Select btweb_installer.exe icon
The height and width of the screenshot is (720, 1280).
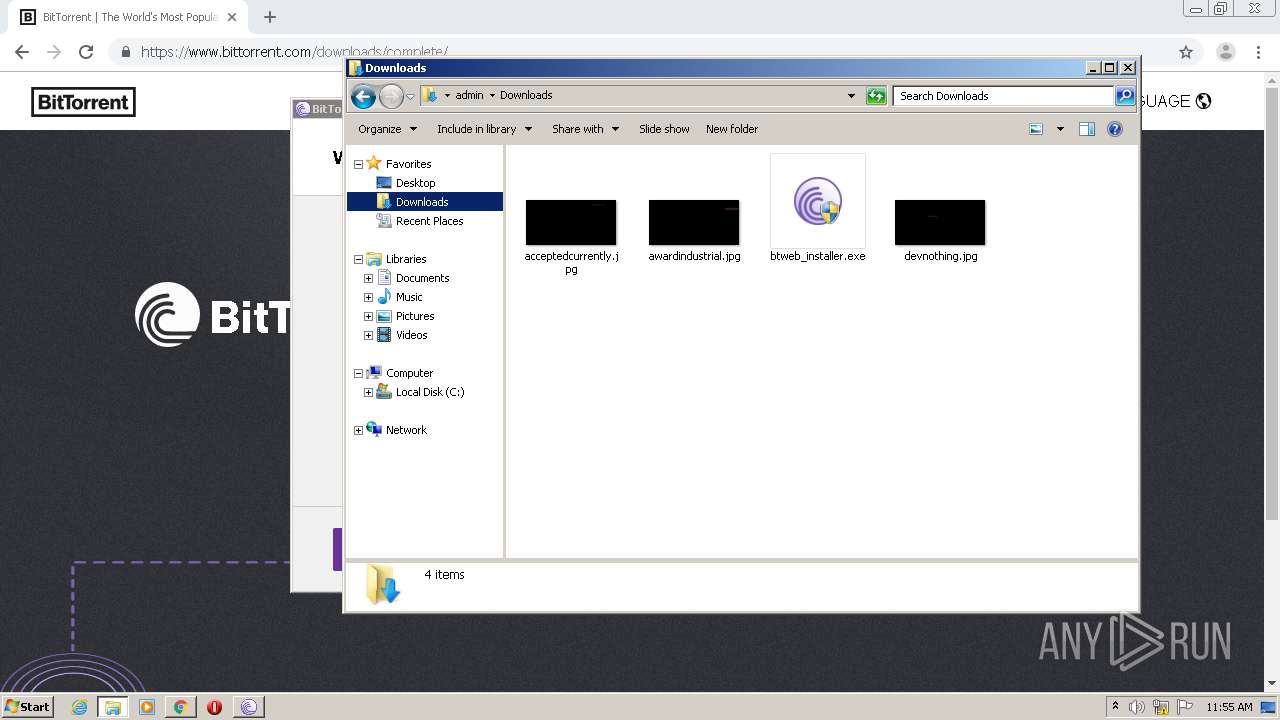click(x=818, y=201)
